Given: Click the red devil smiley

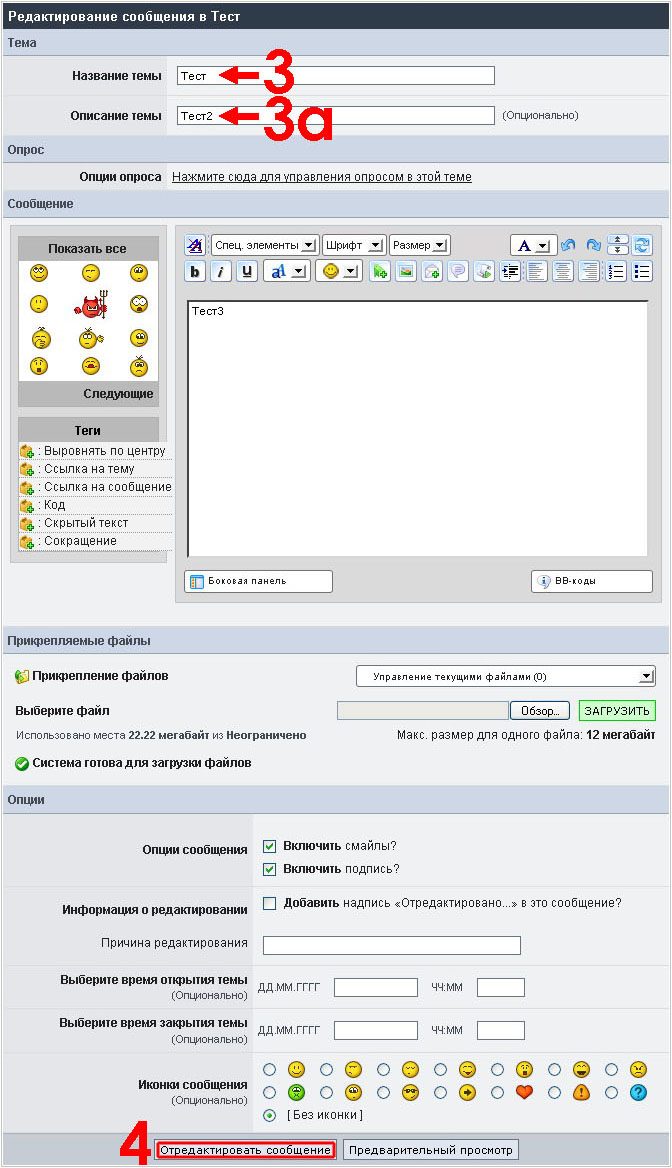Looking at the screenshot, I should click(90, 307).
